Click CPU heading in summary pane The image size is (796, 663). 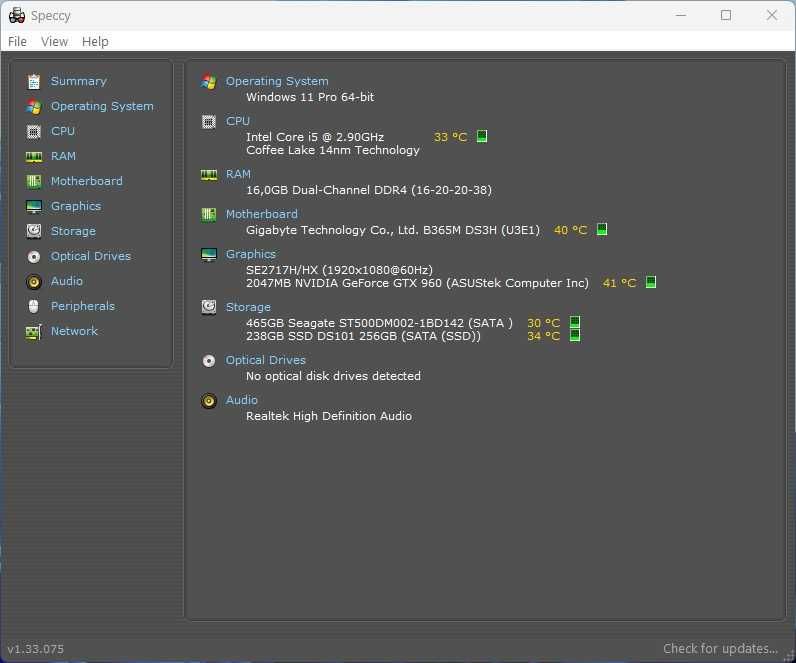[238, 121]
